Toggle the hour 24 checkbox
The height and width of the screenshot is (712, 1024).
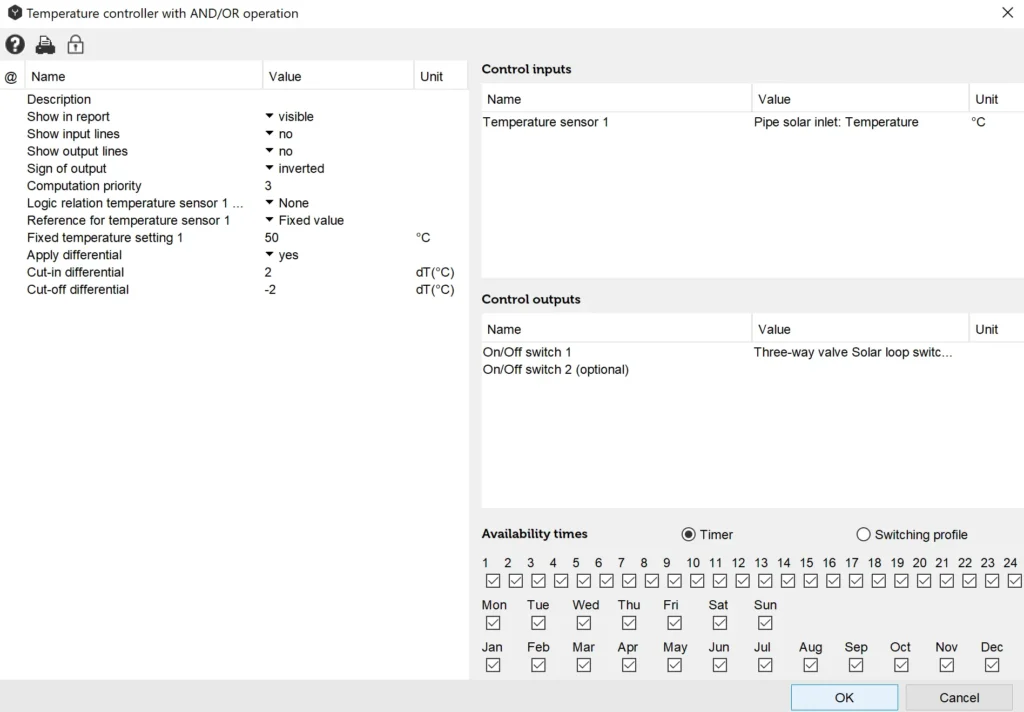[x=1014, y=581]
